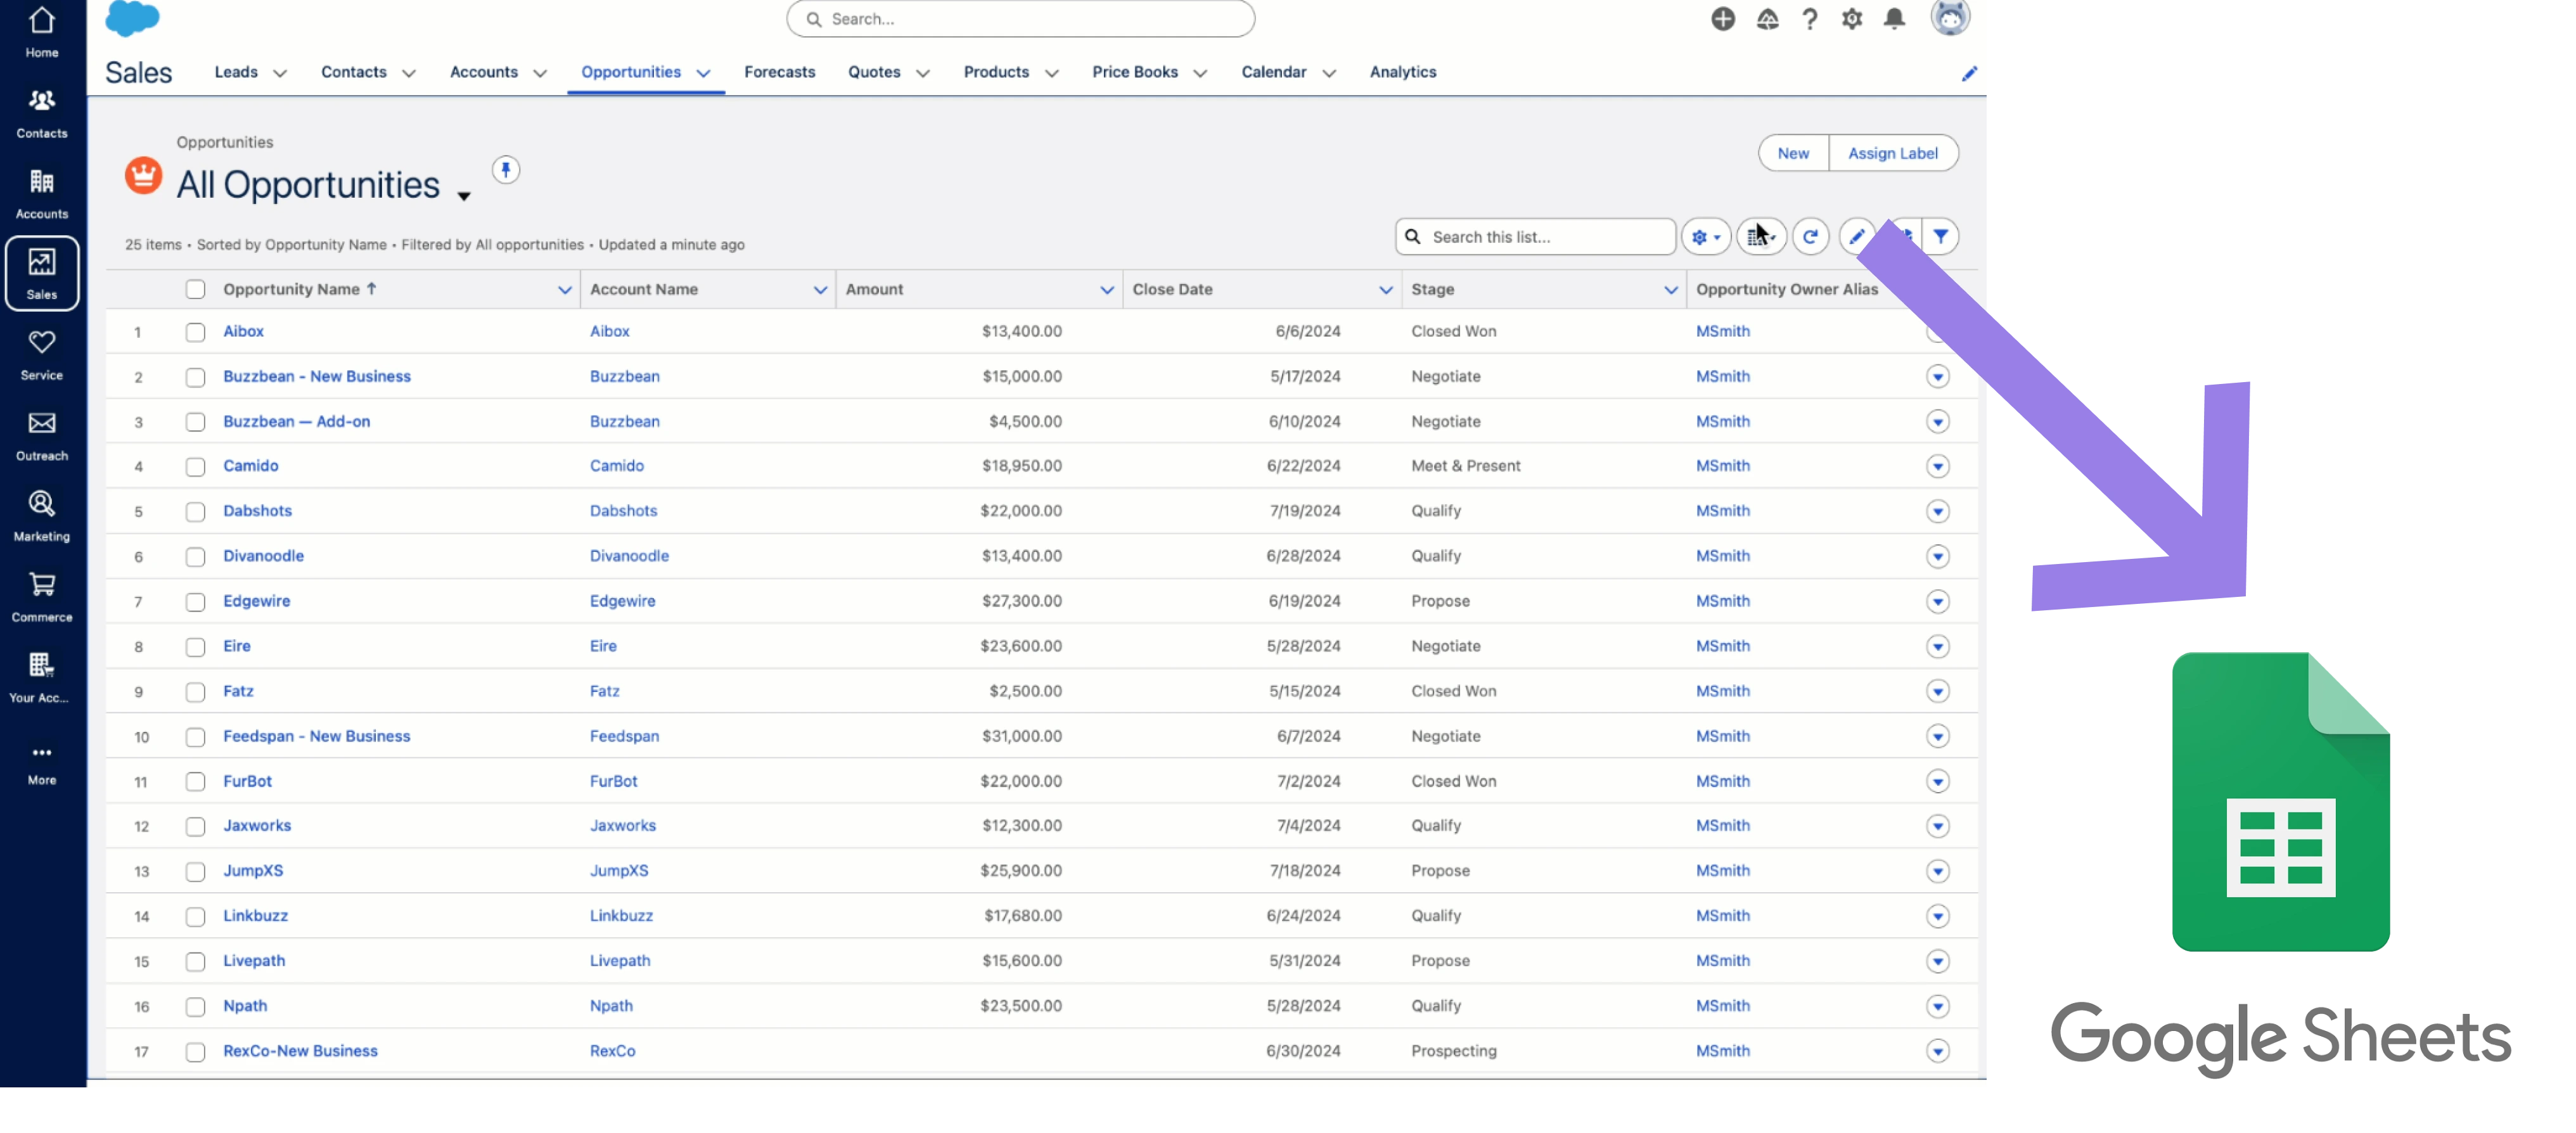
Task: Click the global Search field
Action: [1020, 19]
